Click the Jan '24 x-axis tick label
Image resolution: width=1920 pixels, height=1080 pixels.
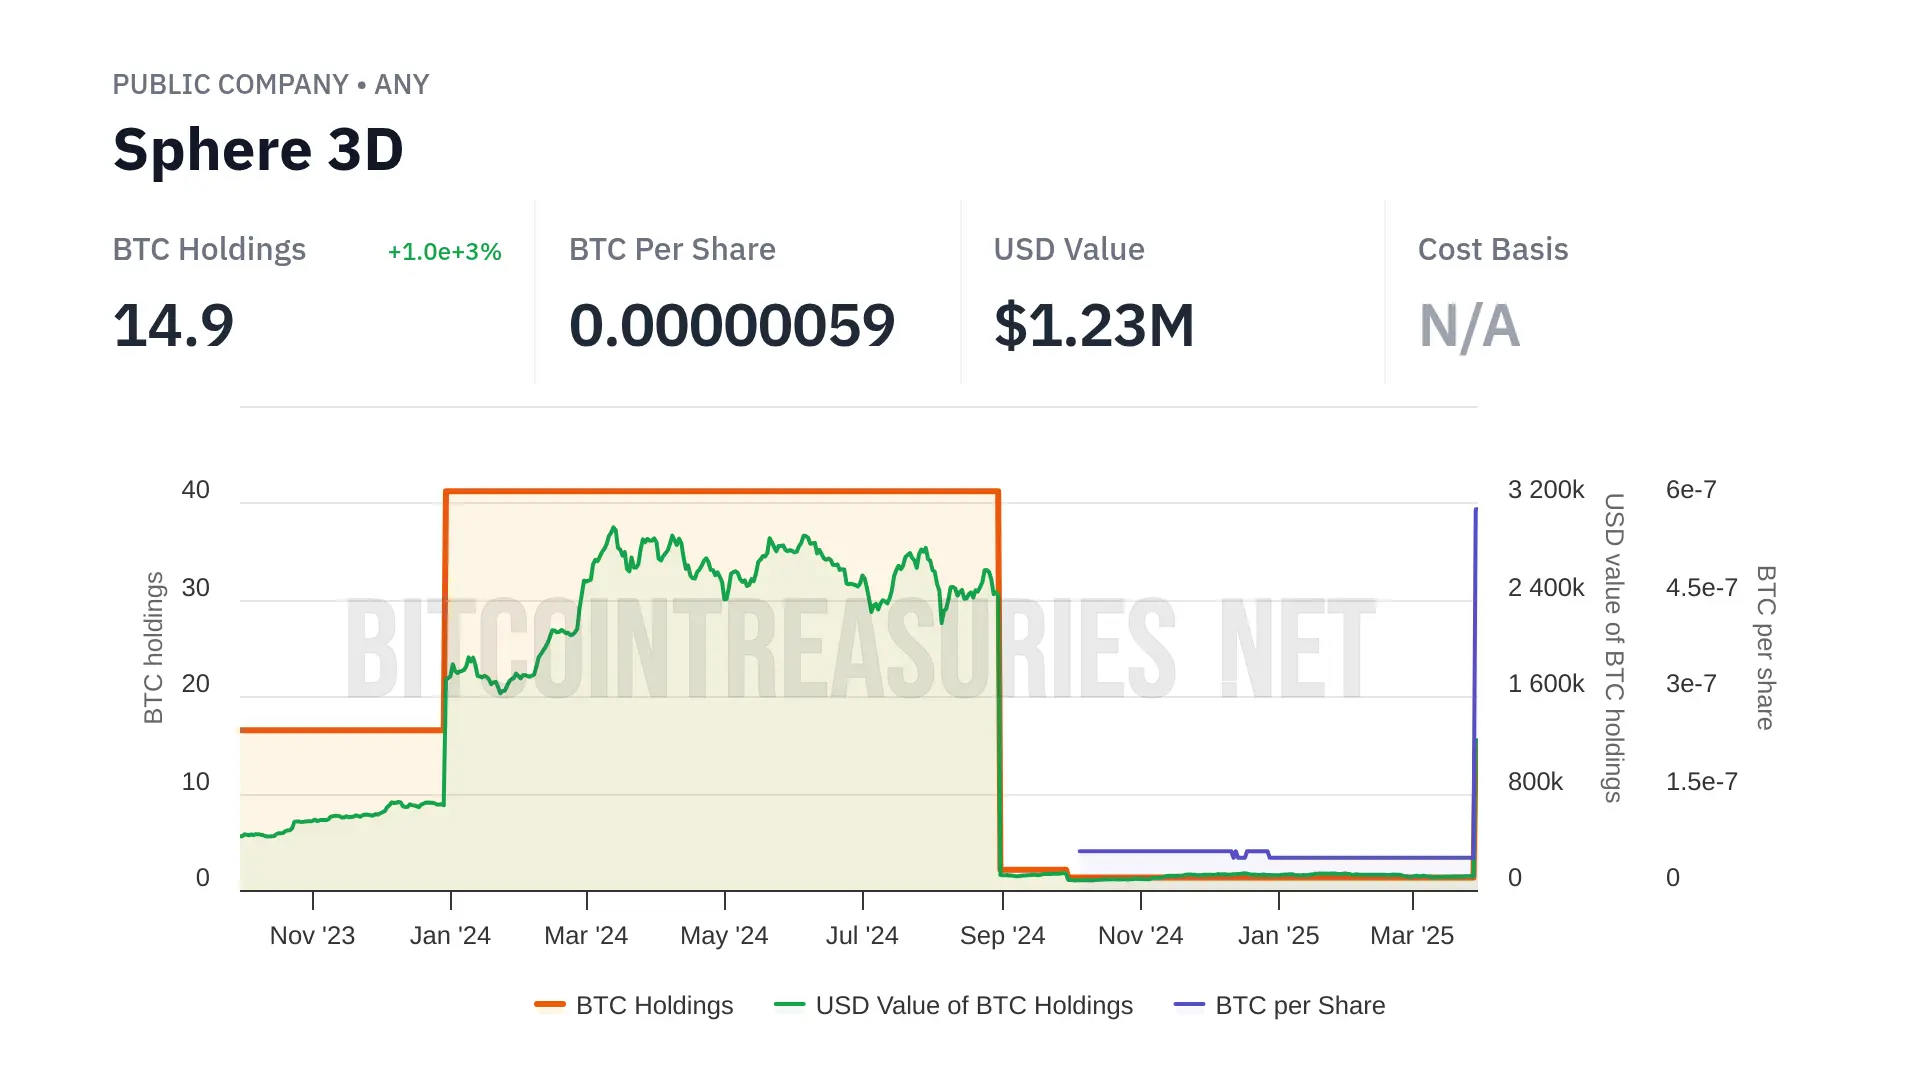tap(450, 936)
